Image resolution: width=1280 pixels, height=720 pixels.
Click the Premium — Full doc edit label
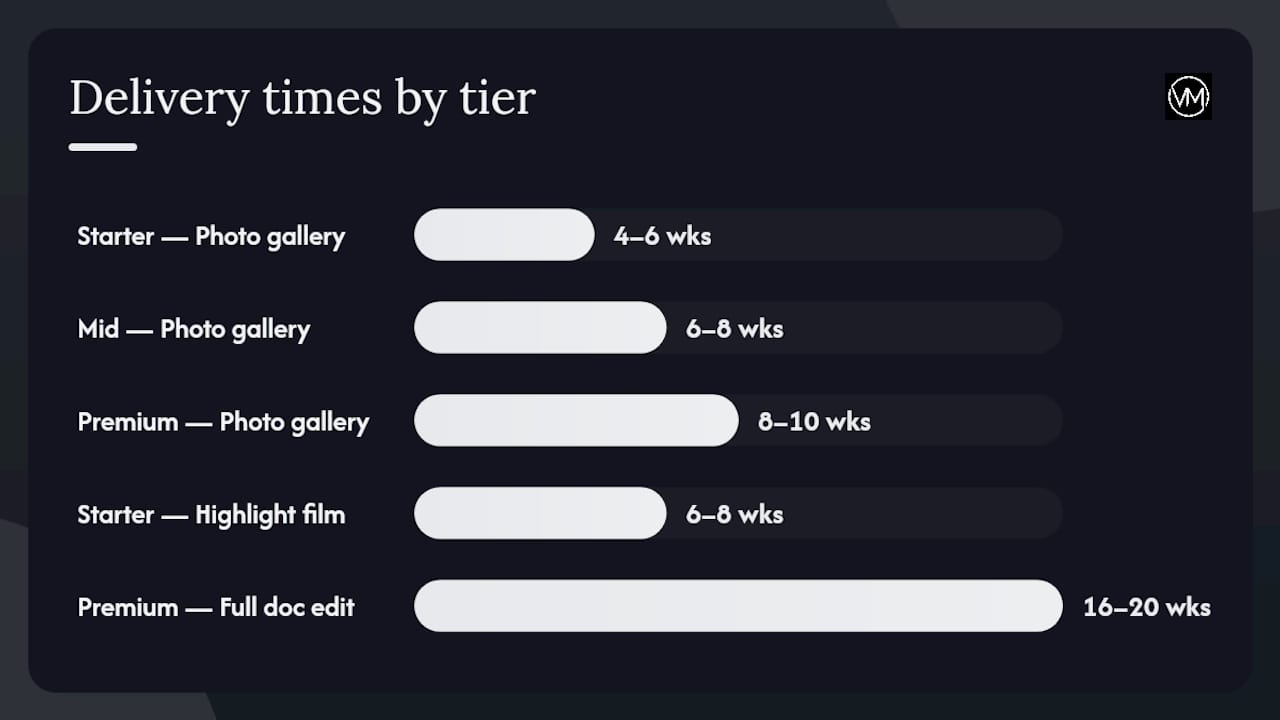point(216,607)
